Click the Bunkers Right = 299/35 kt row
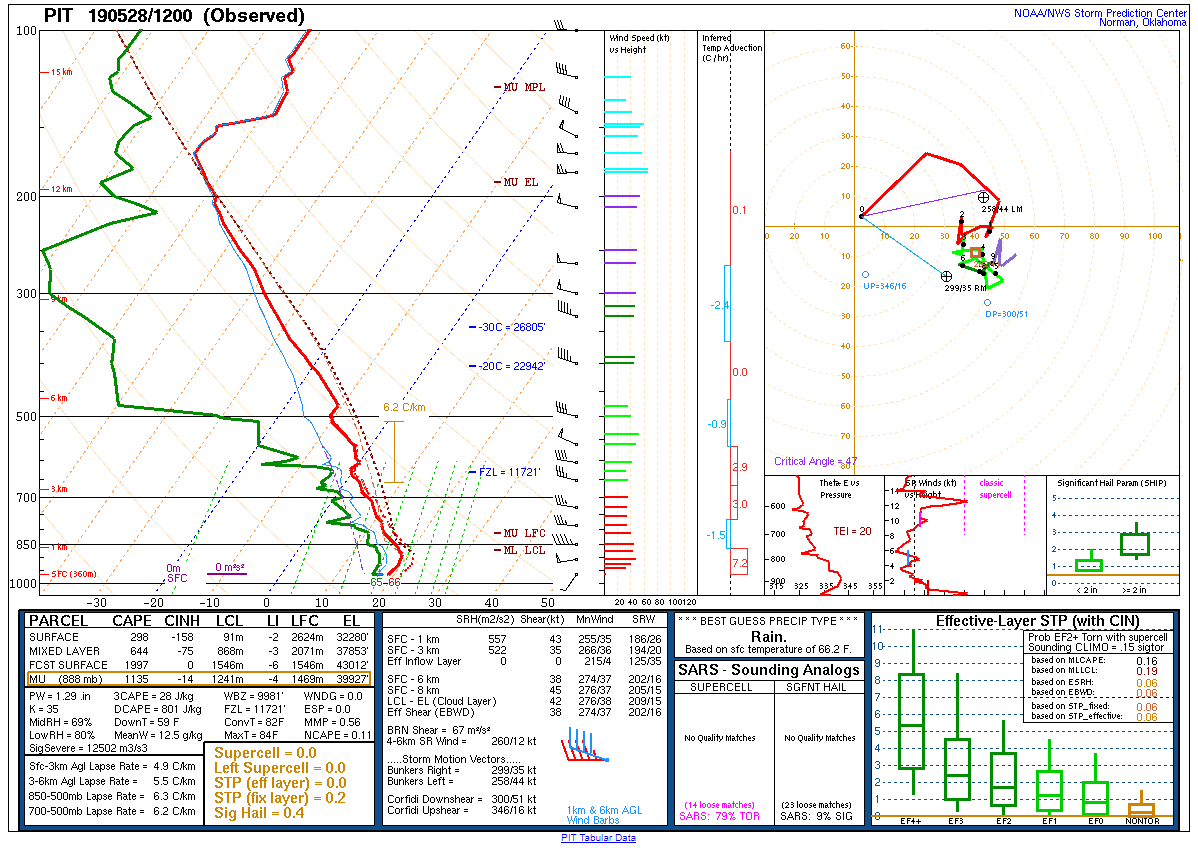Viewport: 1198px width, 848px height. pyautogui.click(x=461, y=770)
